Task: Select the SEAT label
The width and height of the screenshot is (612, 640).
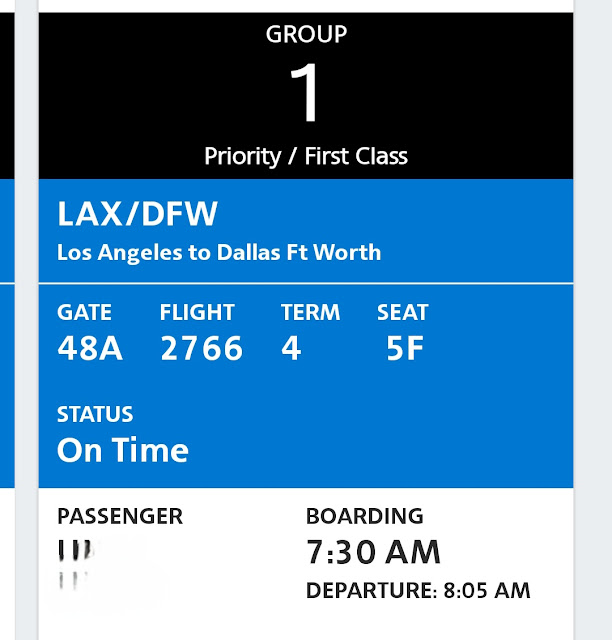Action: (403, 313)
